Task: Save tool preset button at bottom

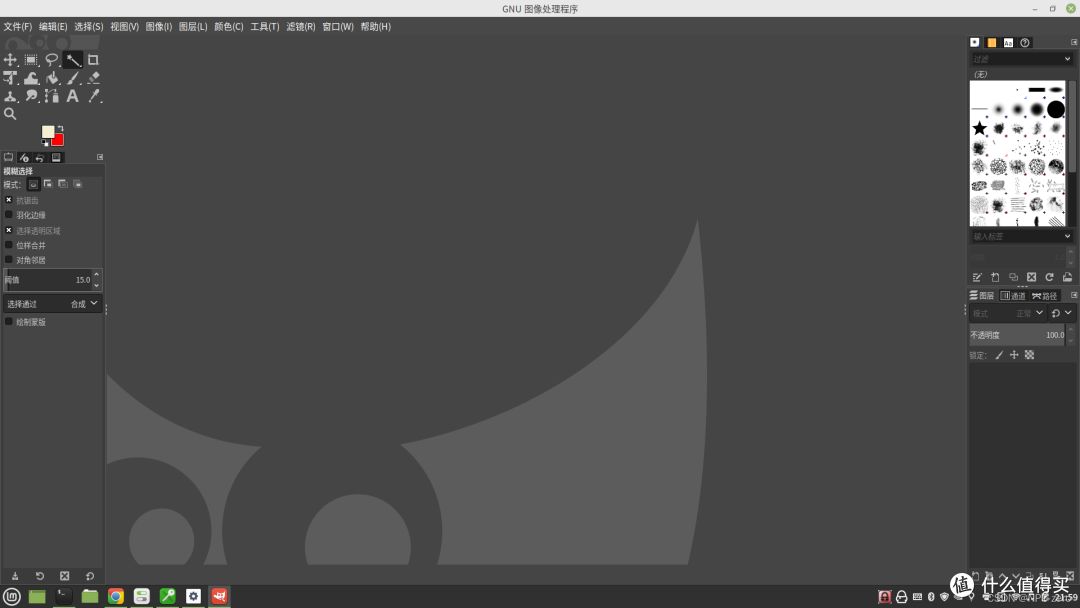Action: pyautogui.click(x=15, y=576)
